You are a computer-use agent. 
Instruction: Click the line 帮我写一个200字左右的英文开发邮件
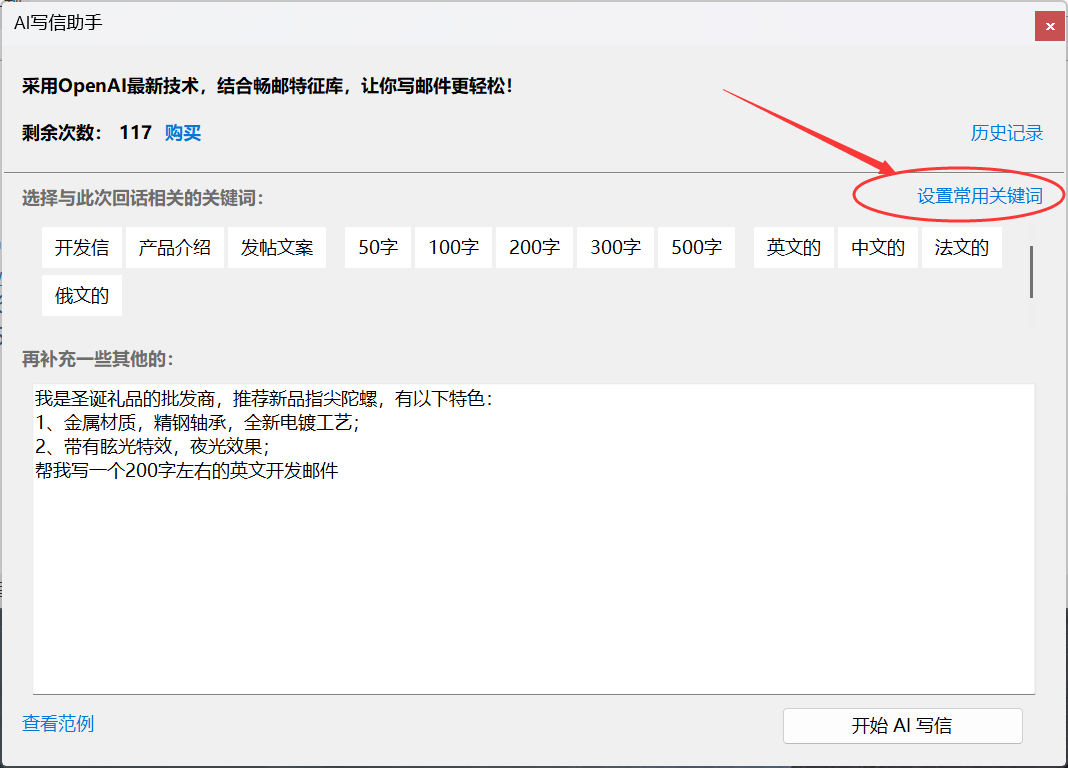pos(187,470)
